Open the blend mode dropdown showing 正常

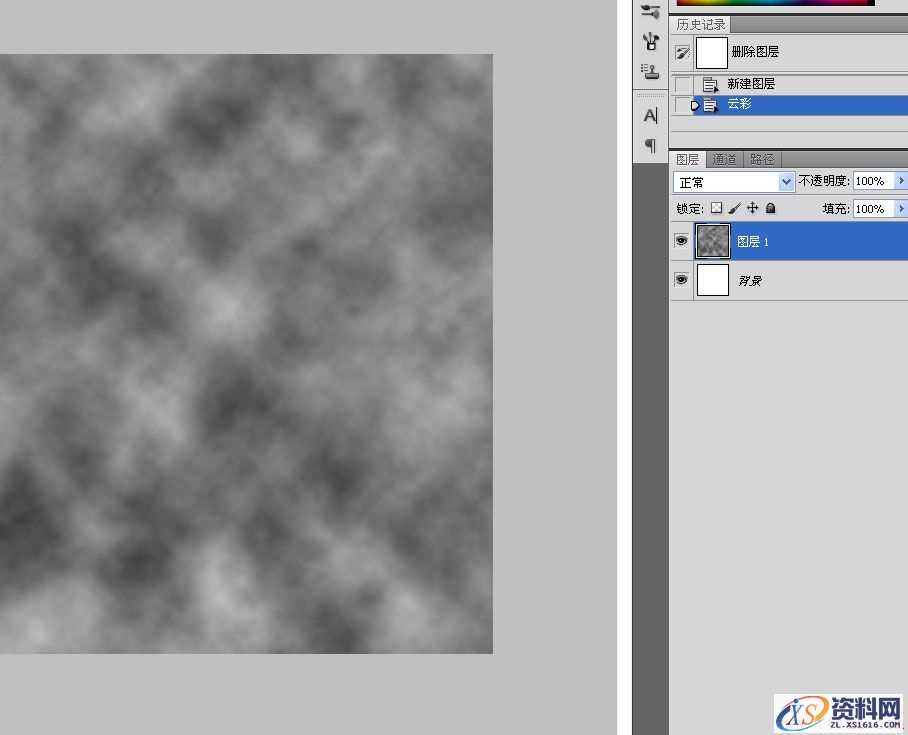[734, 182]
